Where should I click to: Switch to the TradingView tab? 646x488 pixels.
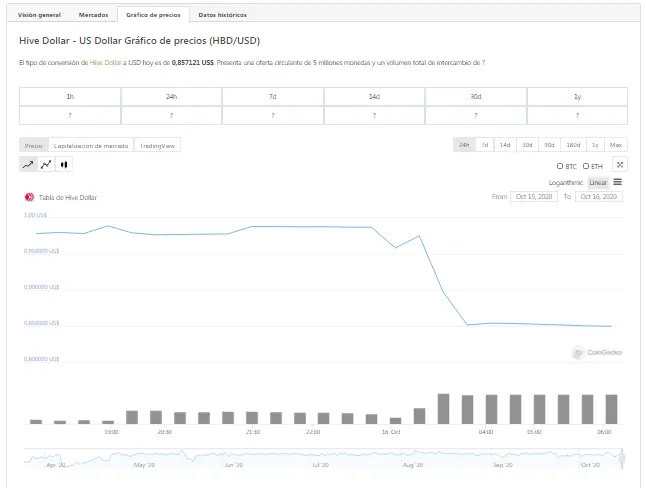(157, 145)
